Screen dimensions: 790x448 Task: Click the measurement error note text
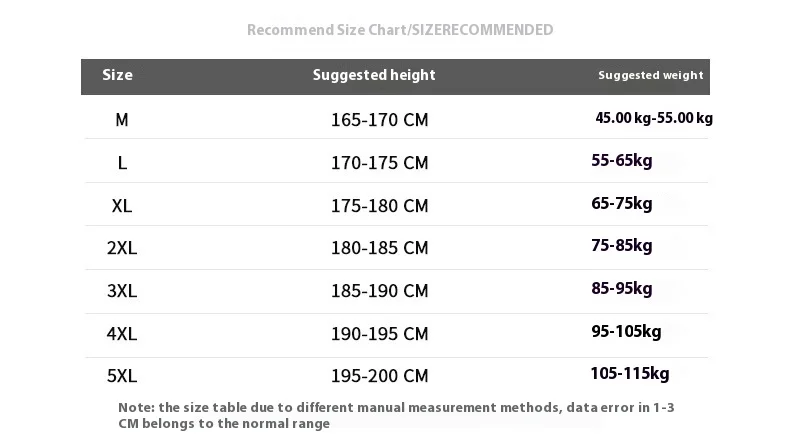tap(396, 415)
